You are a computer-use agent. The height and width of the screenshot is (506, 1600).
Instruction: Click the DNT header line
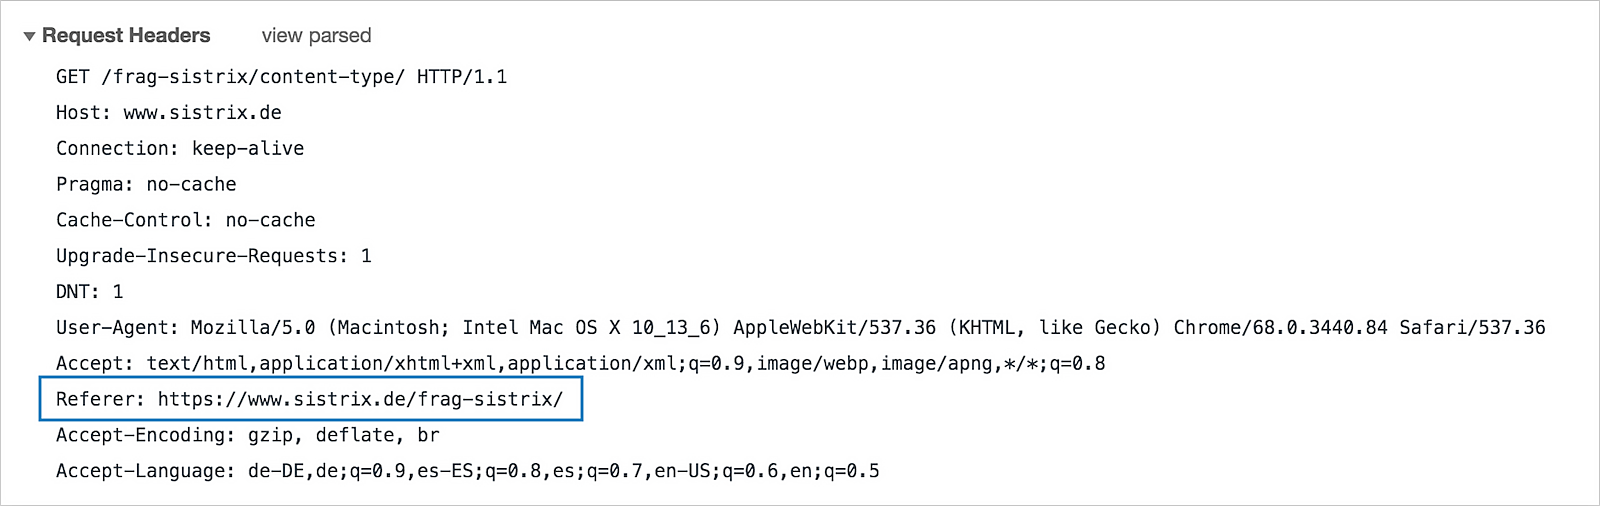[89, 292]
